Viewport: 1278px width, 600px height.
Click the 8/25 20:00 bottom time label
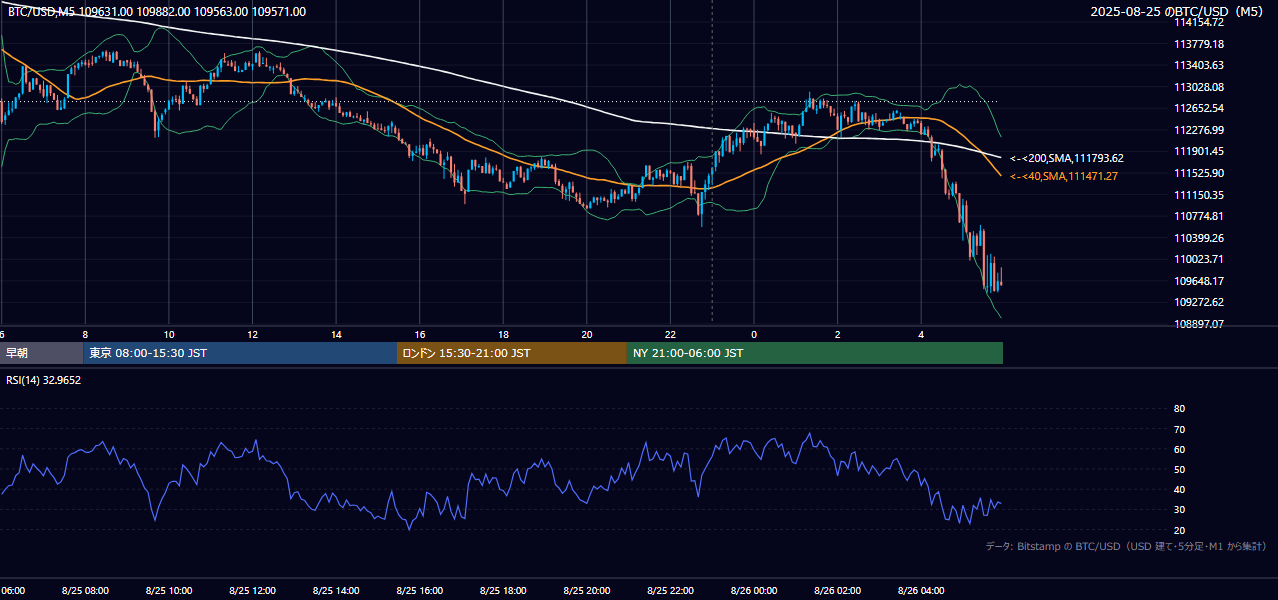tap(587, 591)
